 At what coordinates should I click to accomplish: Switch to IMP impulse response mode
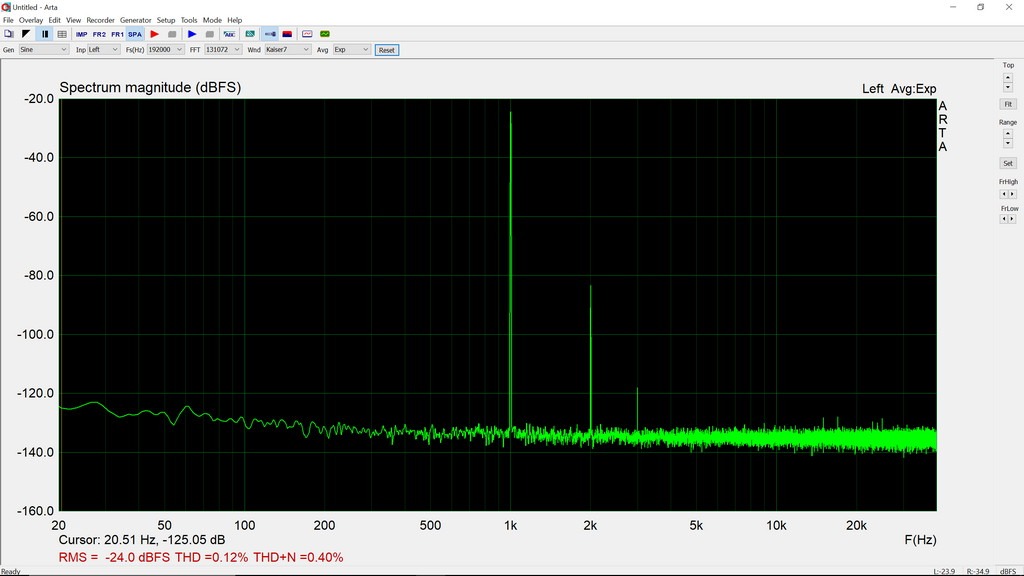coord(82,34)
